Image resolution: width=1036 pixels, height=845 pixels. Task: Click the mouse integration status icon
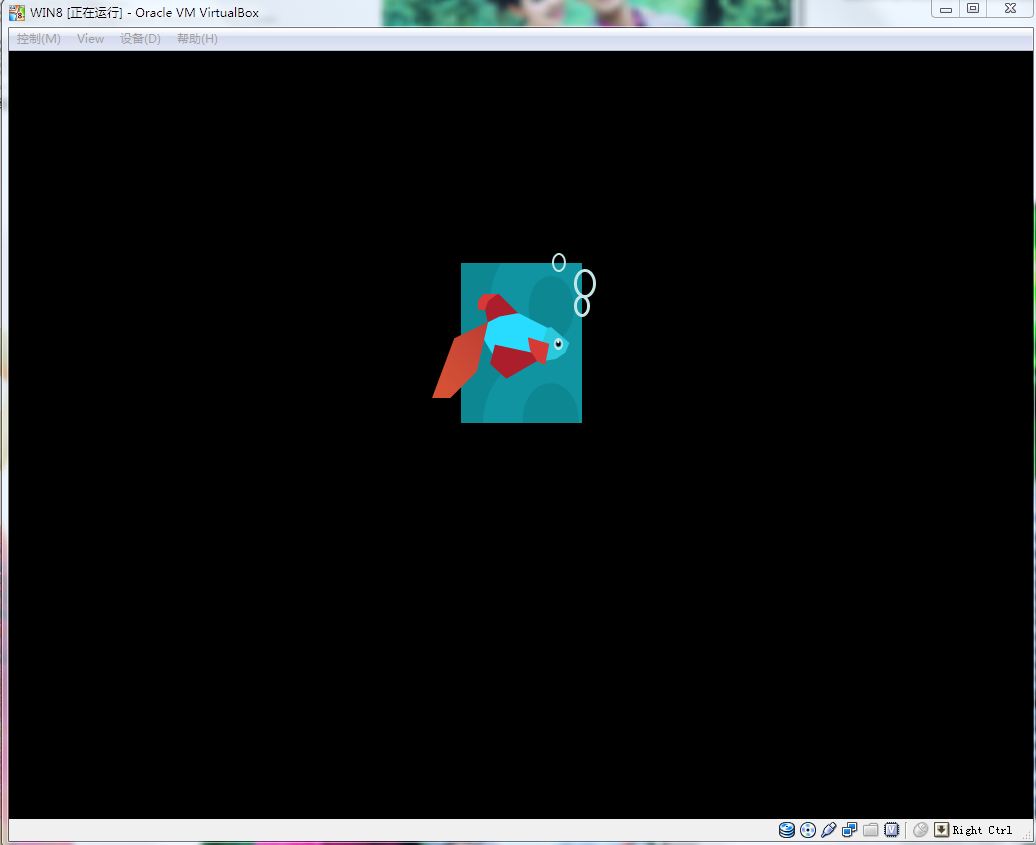click(x=921, y=830)
